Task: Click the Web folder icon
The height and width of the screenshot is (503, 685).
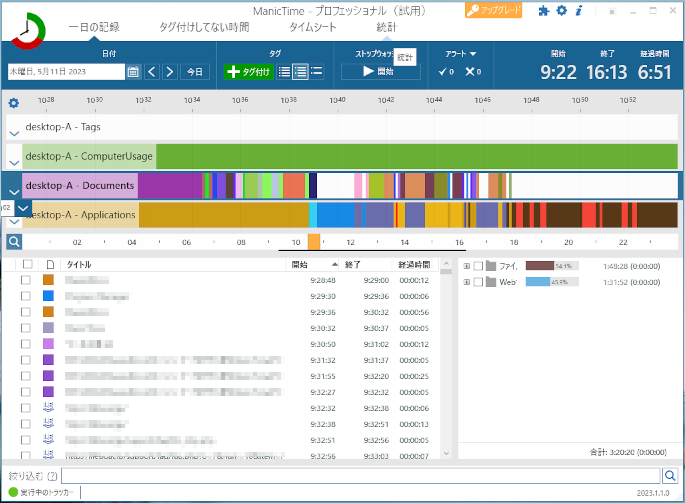Action: pyautogui.click(x=491, y=282)
